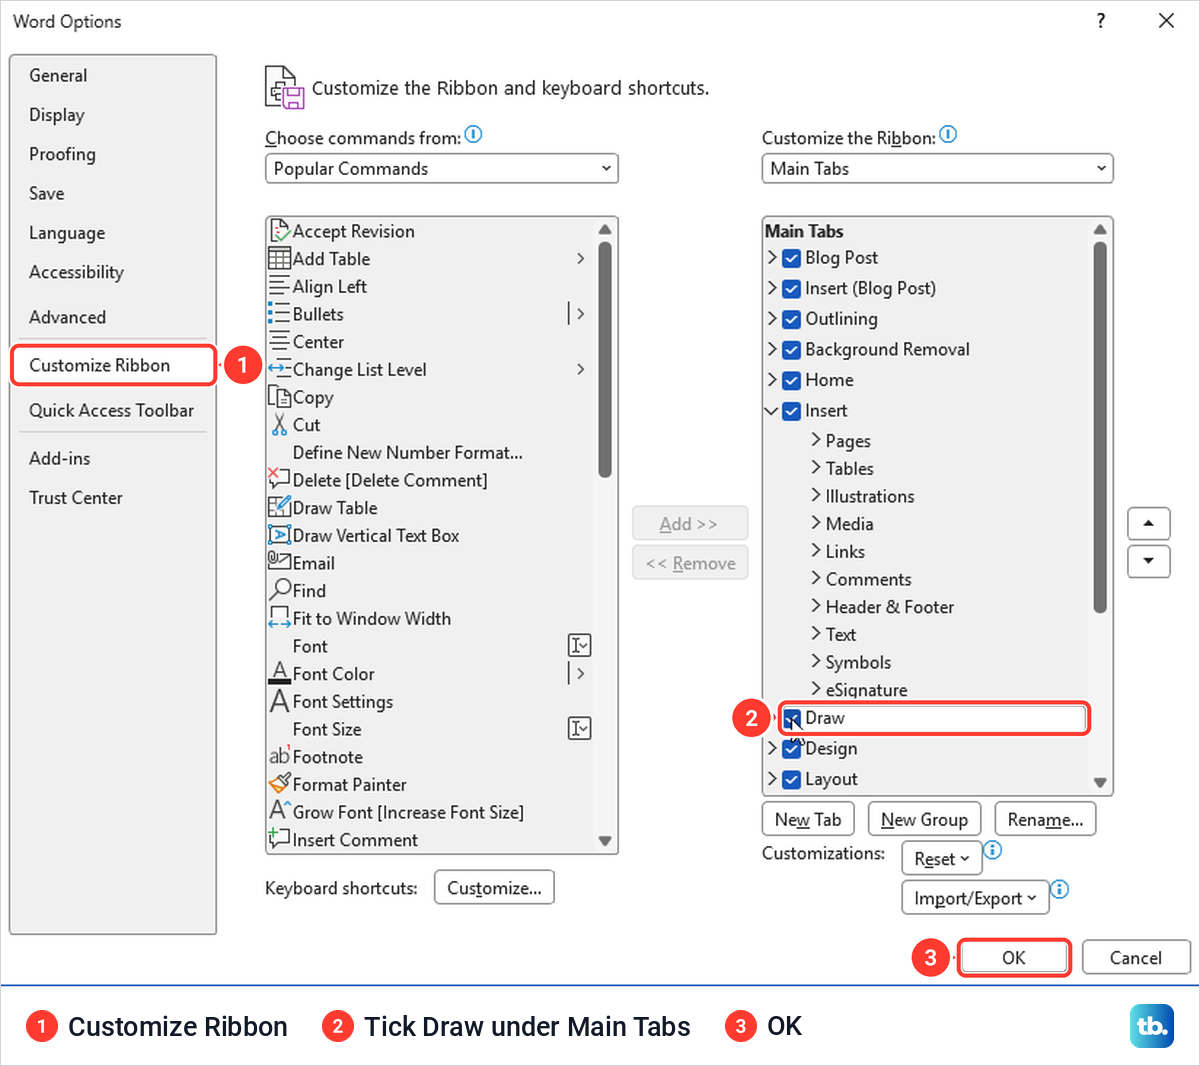Uncheck the Layout tab checkbox

(x=791, y=780)
